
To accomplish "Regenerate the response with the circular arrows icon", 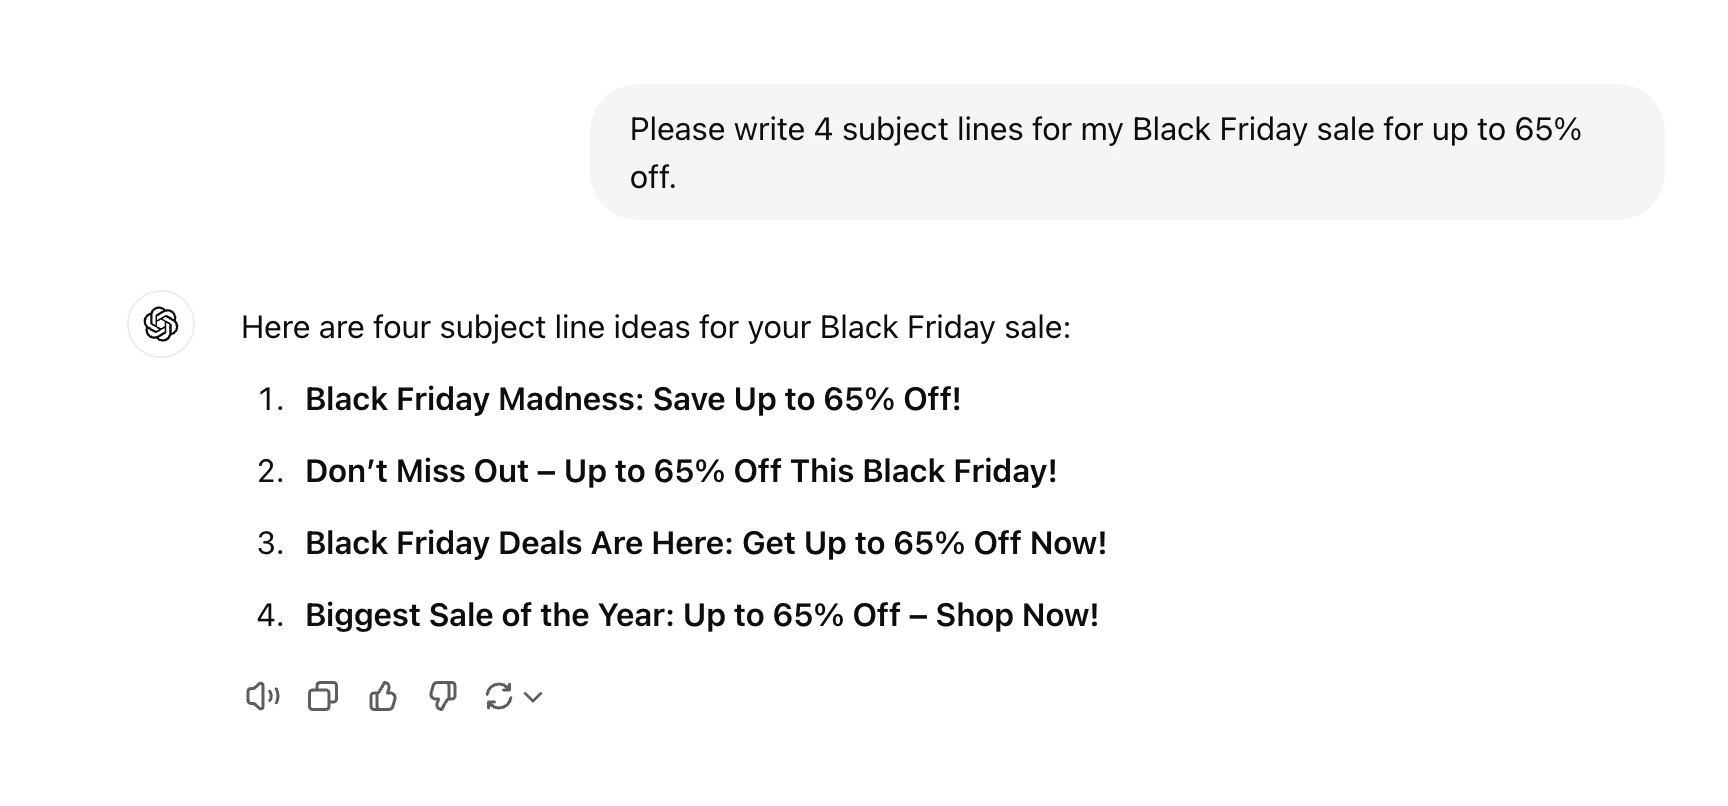I will coord(498,696).
